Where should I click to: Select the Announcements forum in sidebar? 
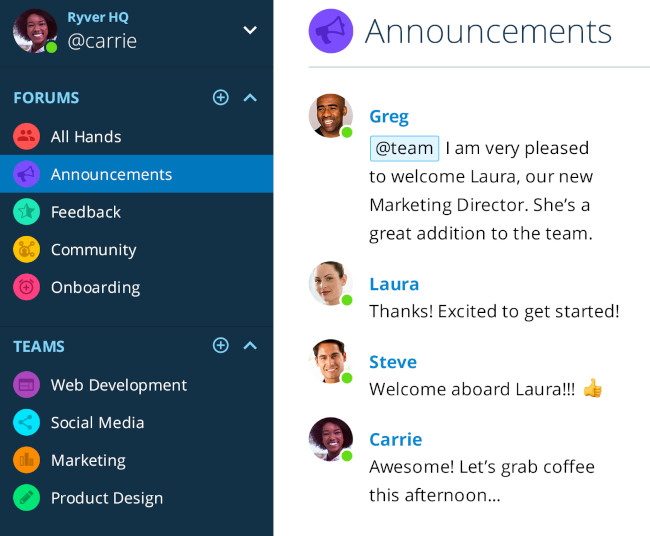(x=111, y=174)
